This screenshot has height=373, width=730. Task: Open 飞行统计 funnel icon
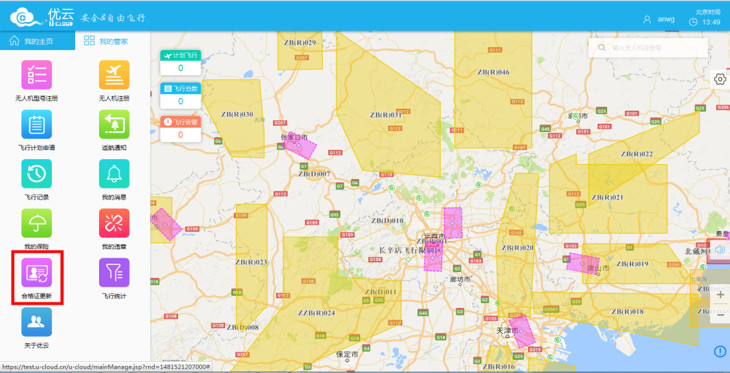(x=114, y=272)
